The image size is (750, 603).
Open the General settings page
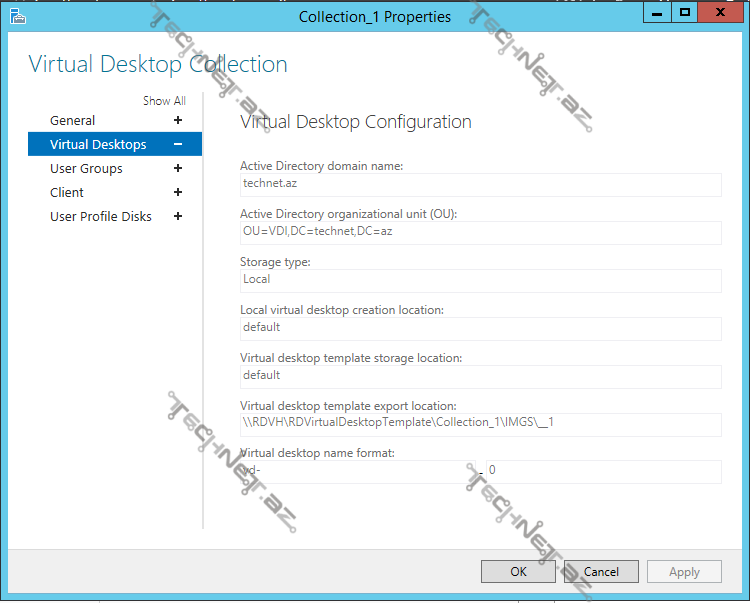coord(73,120)
